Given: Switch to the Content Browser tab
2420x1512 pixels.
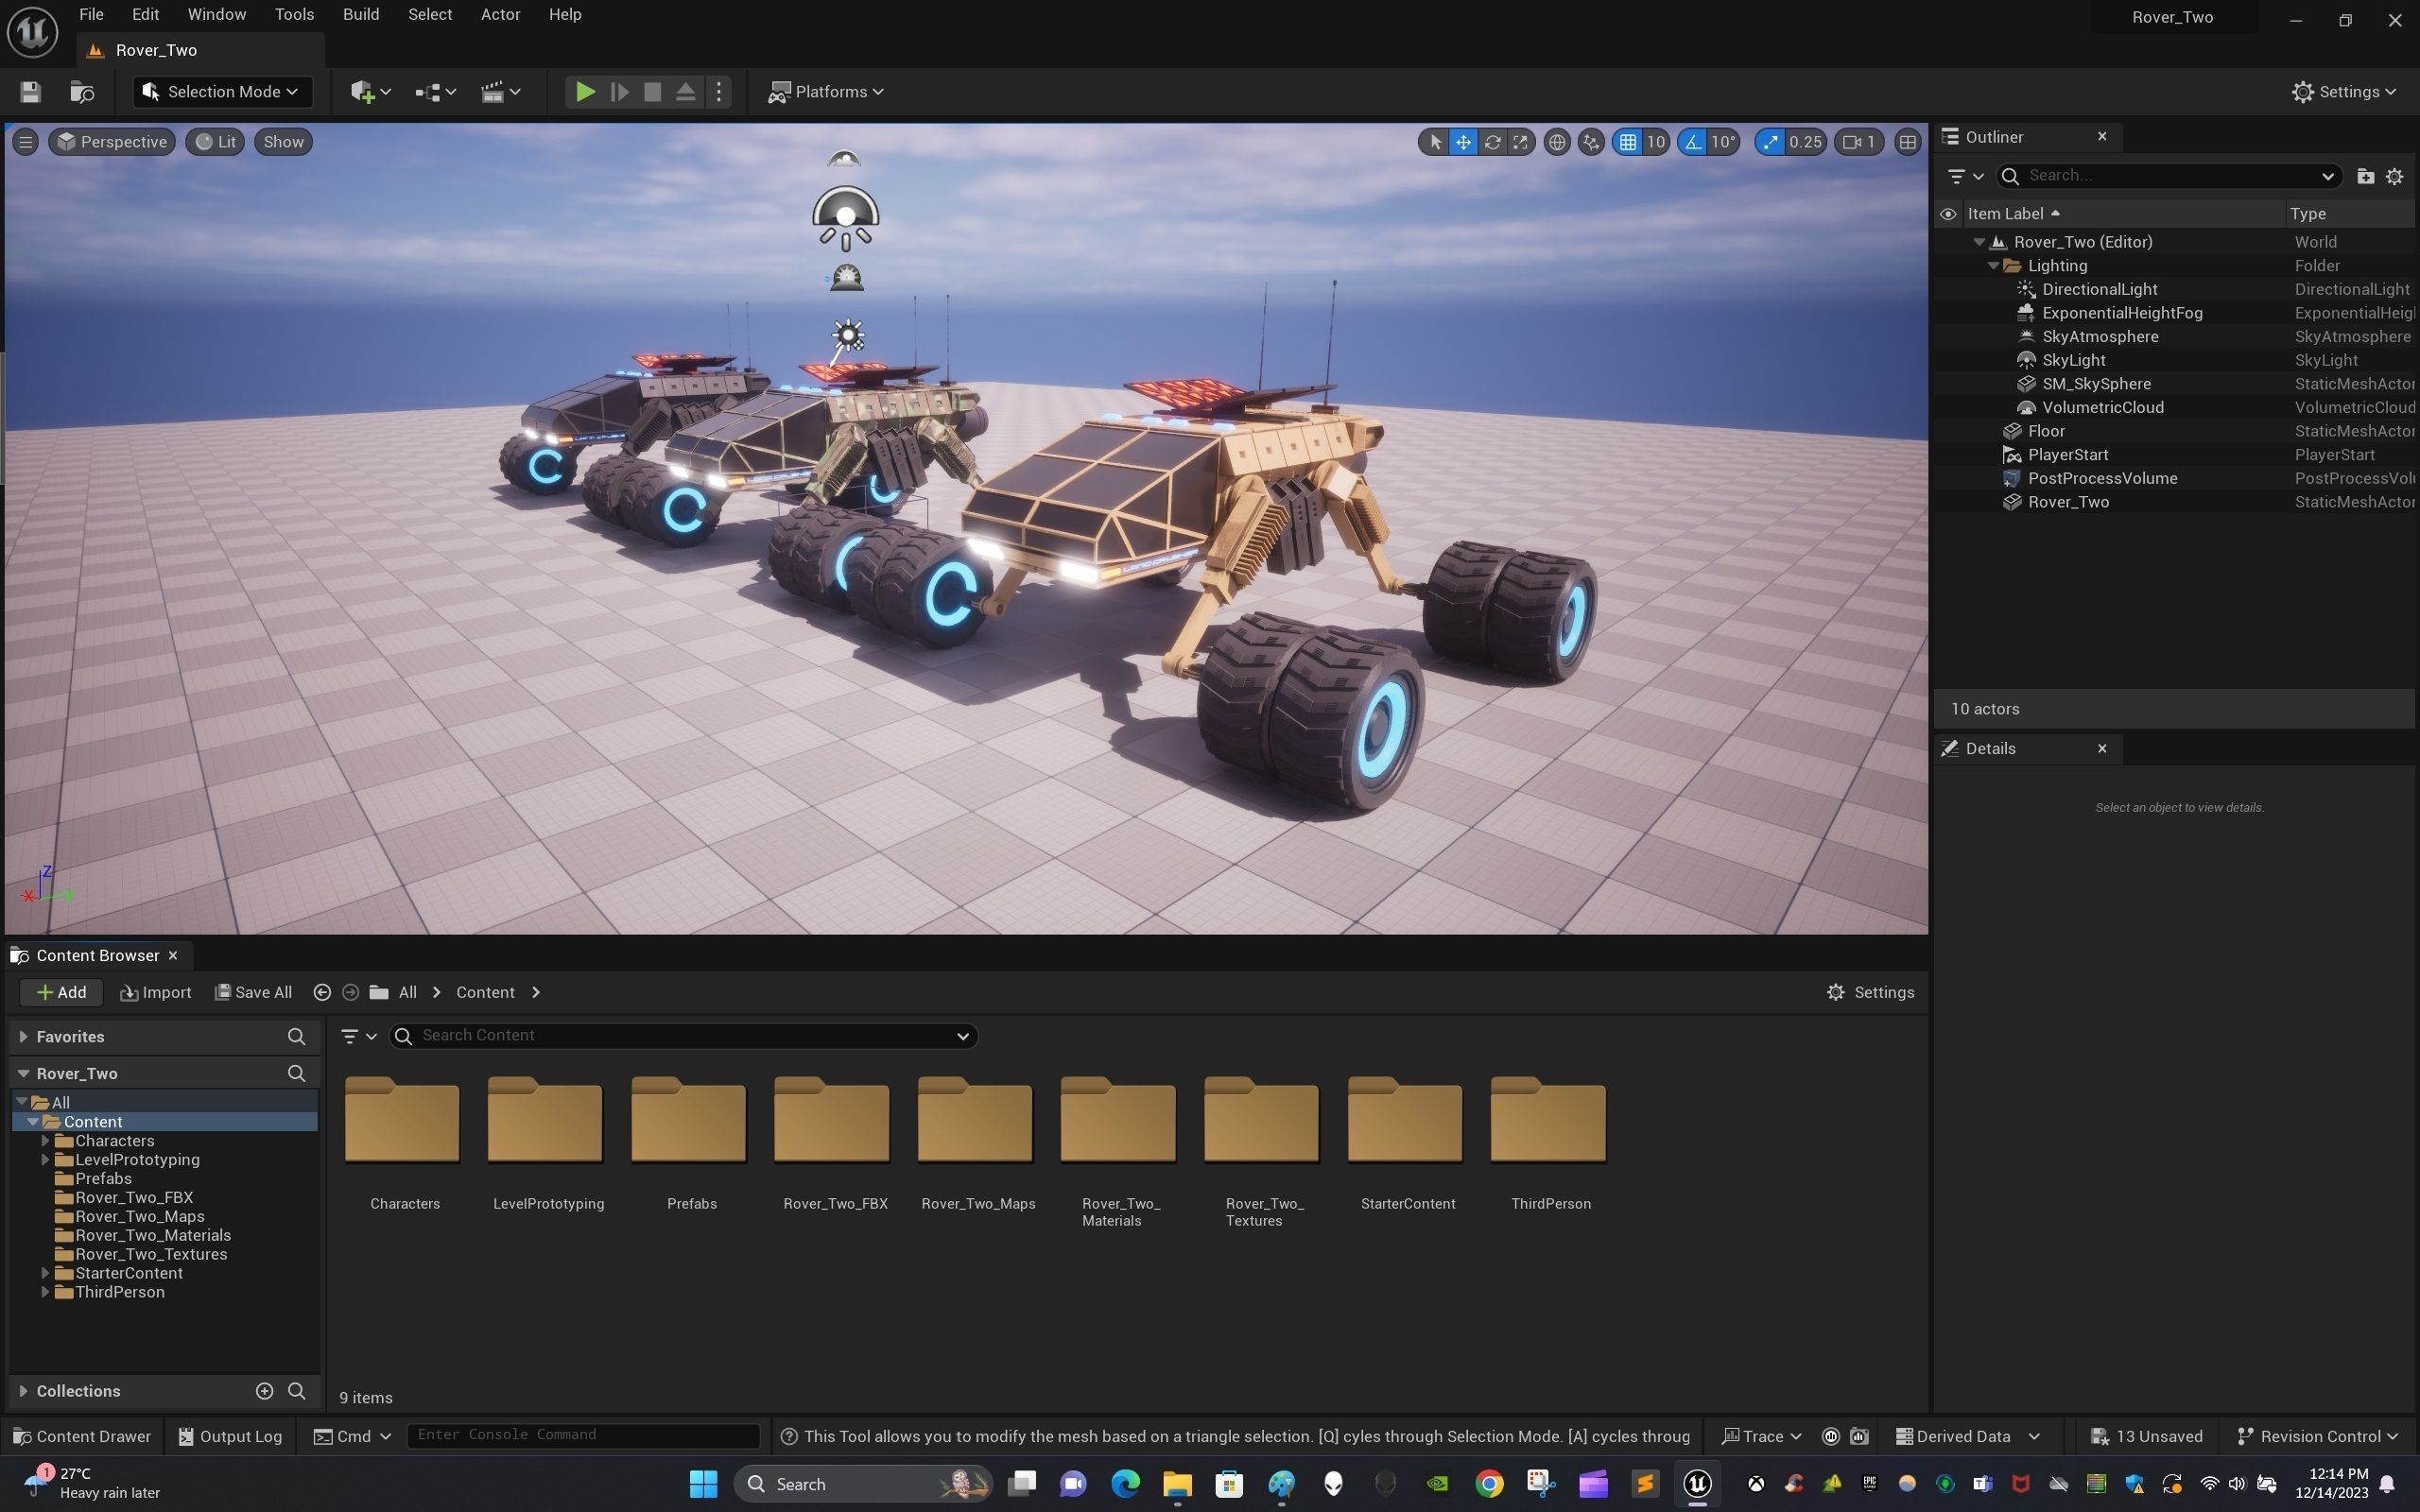Looking at the screenshot, I should coord(97,955).
